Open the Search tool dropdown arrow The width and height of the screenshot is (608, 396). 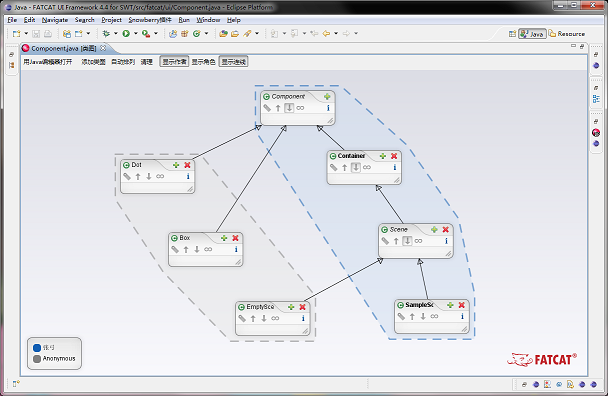(257, 34)
